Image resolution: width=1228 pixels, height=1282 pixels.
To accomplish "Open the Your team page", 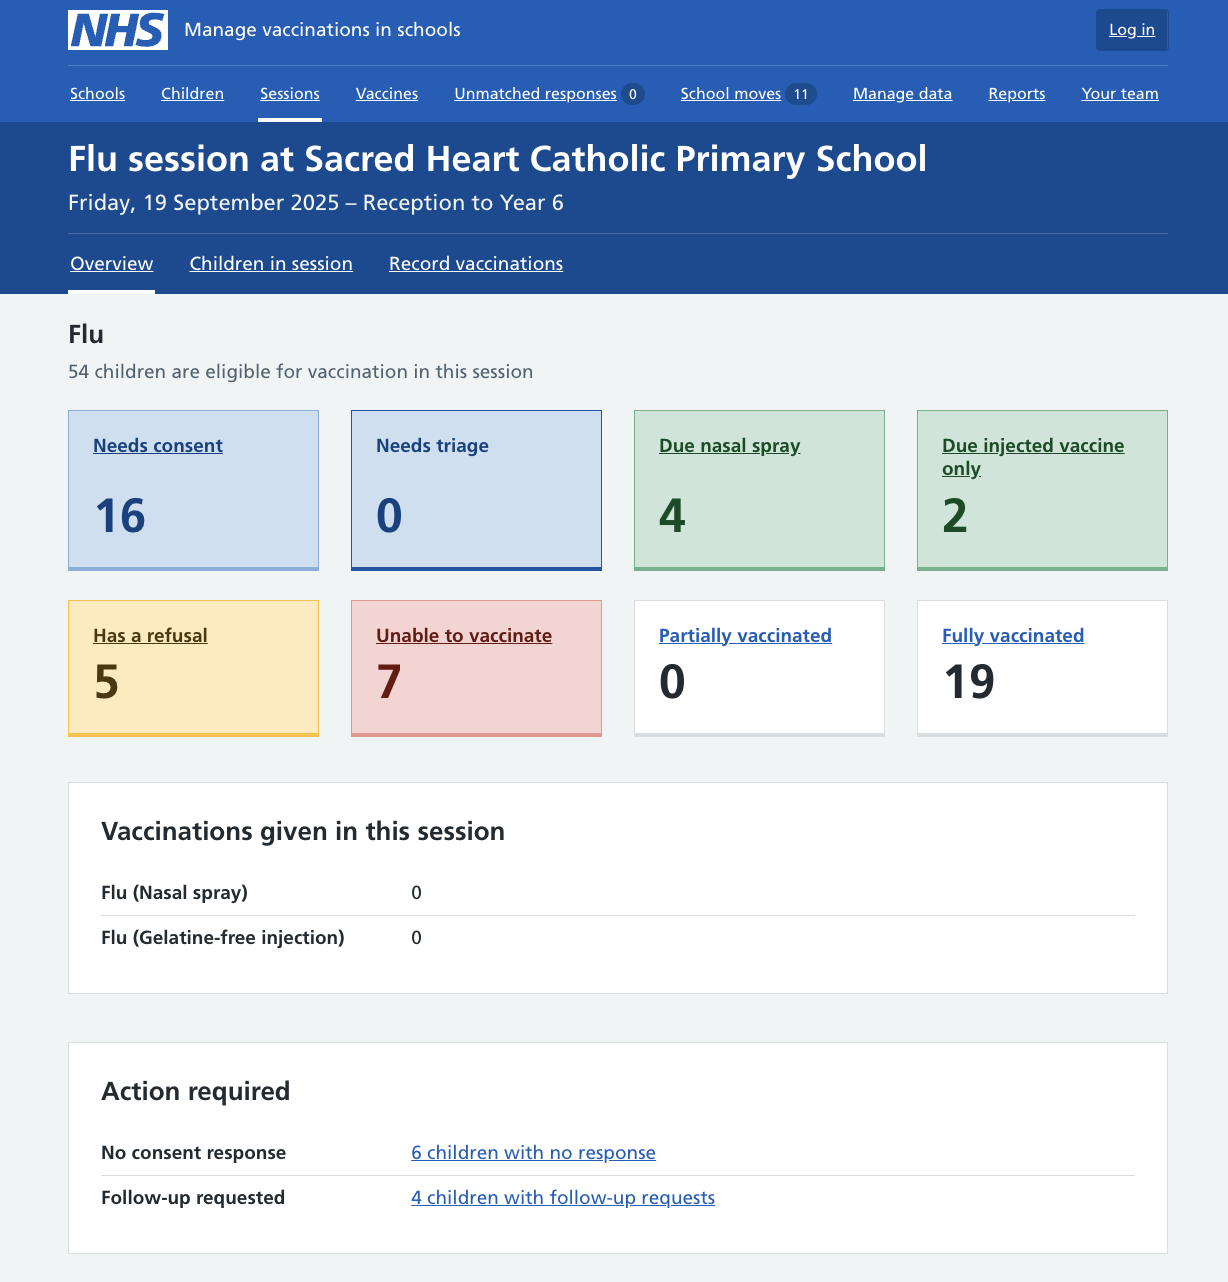I will click(x=1119, y=93).
